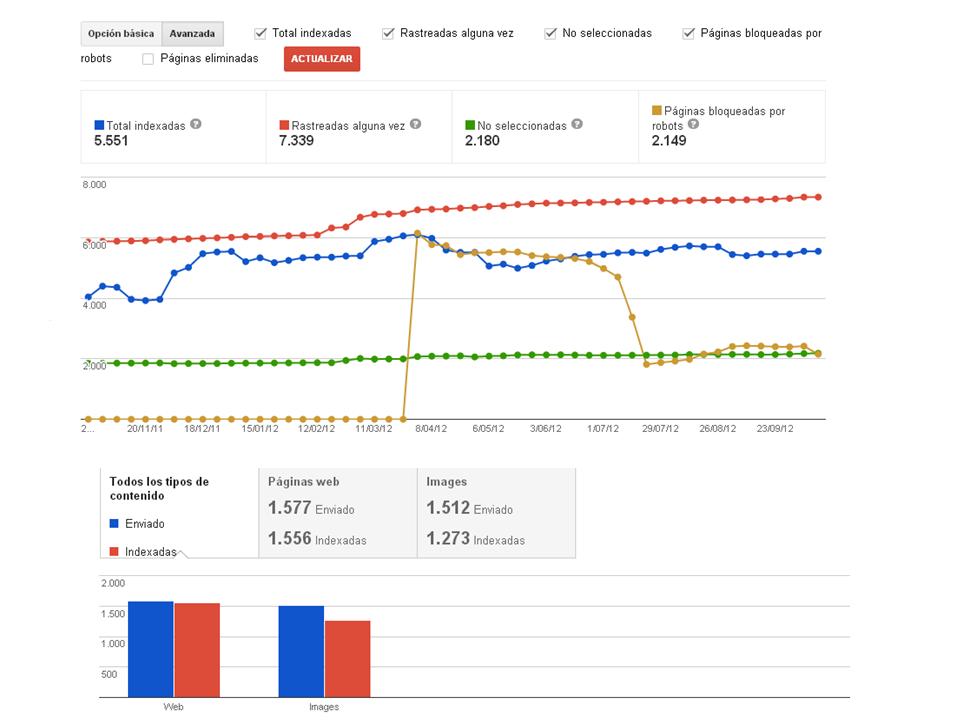
Task: Switch to Opción básica view
Action: tap(121, 33)
